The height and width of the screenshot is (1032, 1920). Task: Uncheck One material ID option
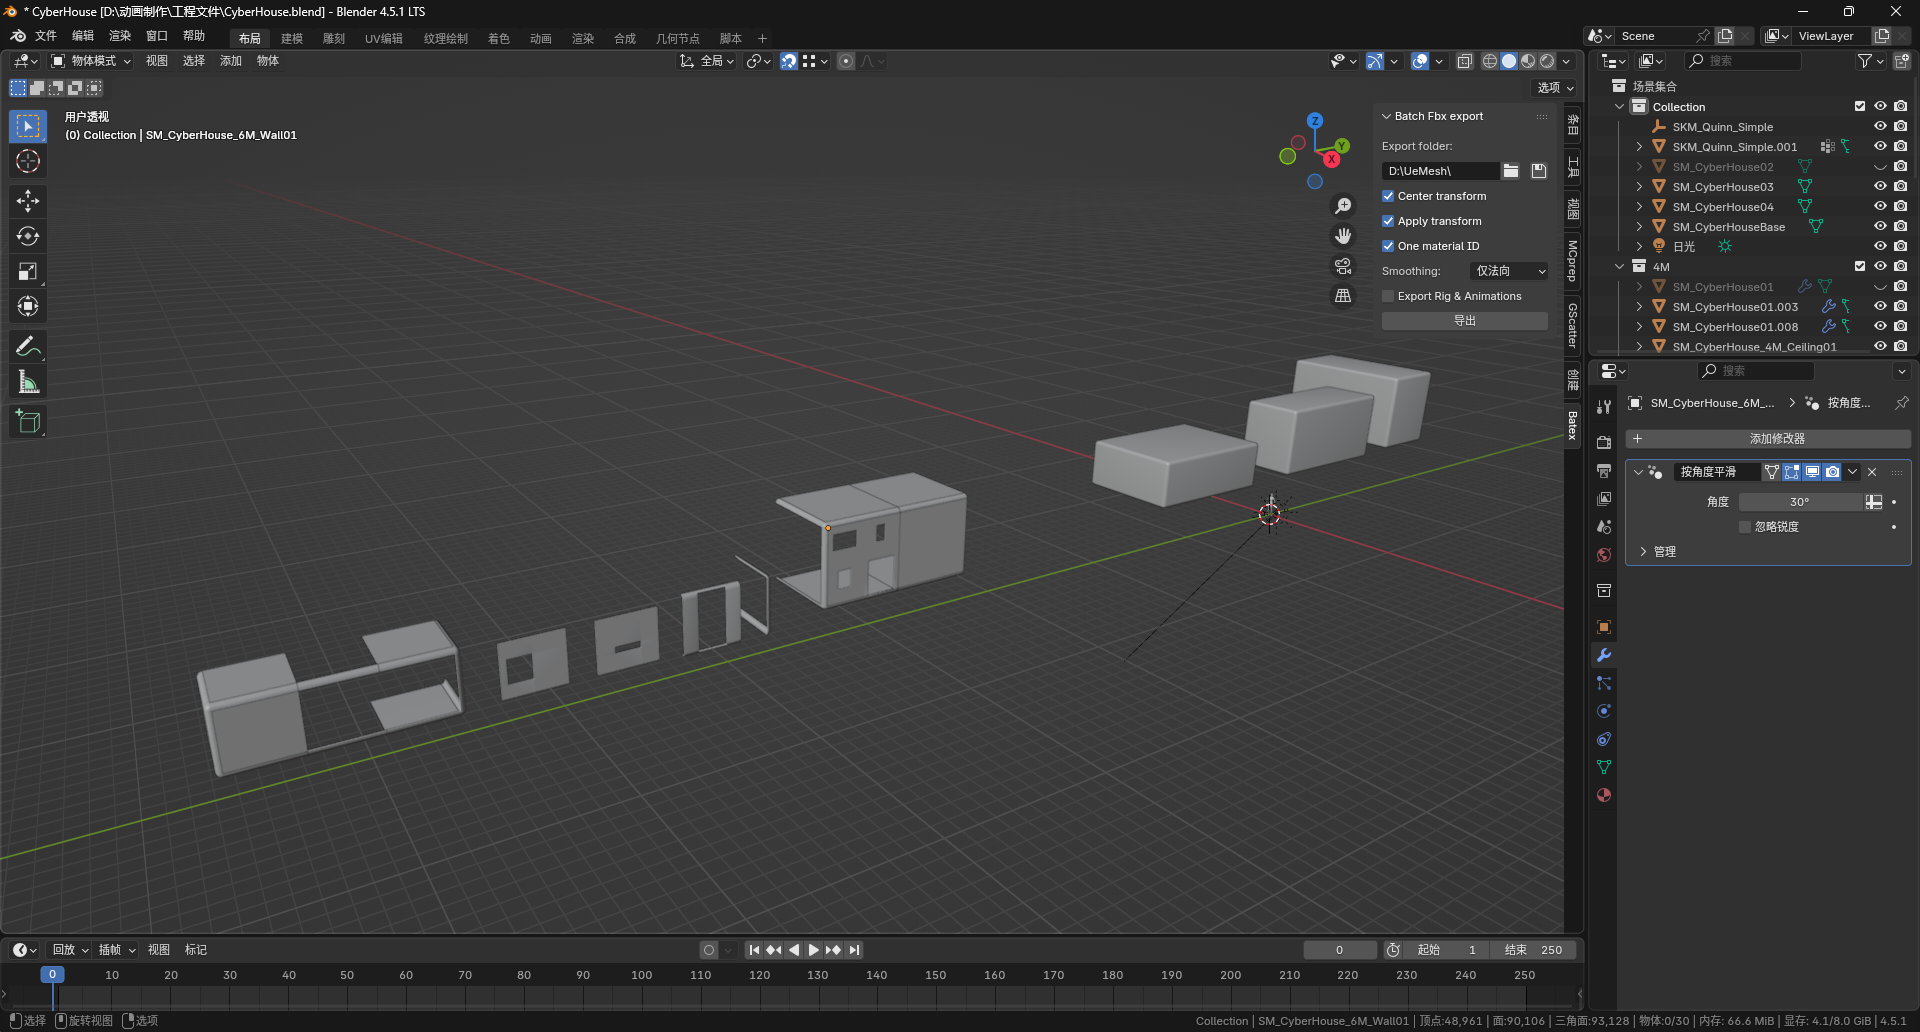click(1388, 246)
